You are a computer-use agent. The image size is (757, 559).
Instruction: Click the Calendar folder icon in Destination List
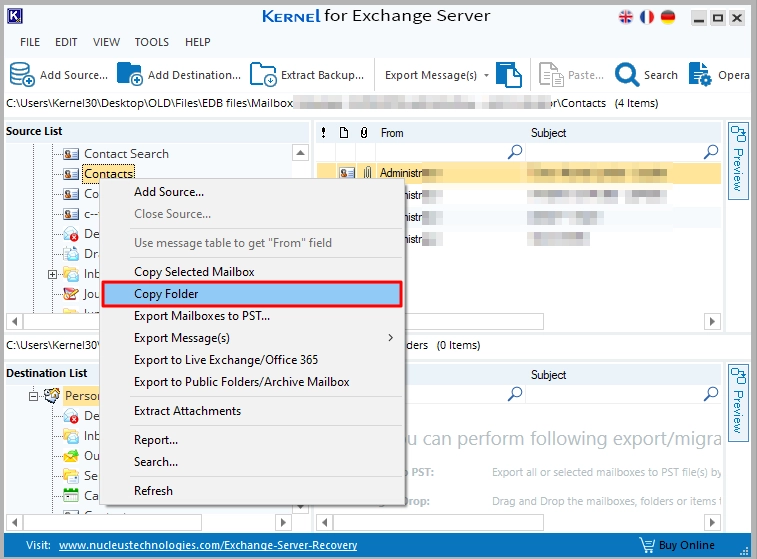[71, 495]
